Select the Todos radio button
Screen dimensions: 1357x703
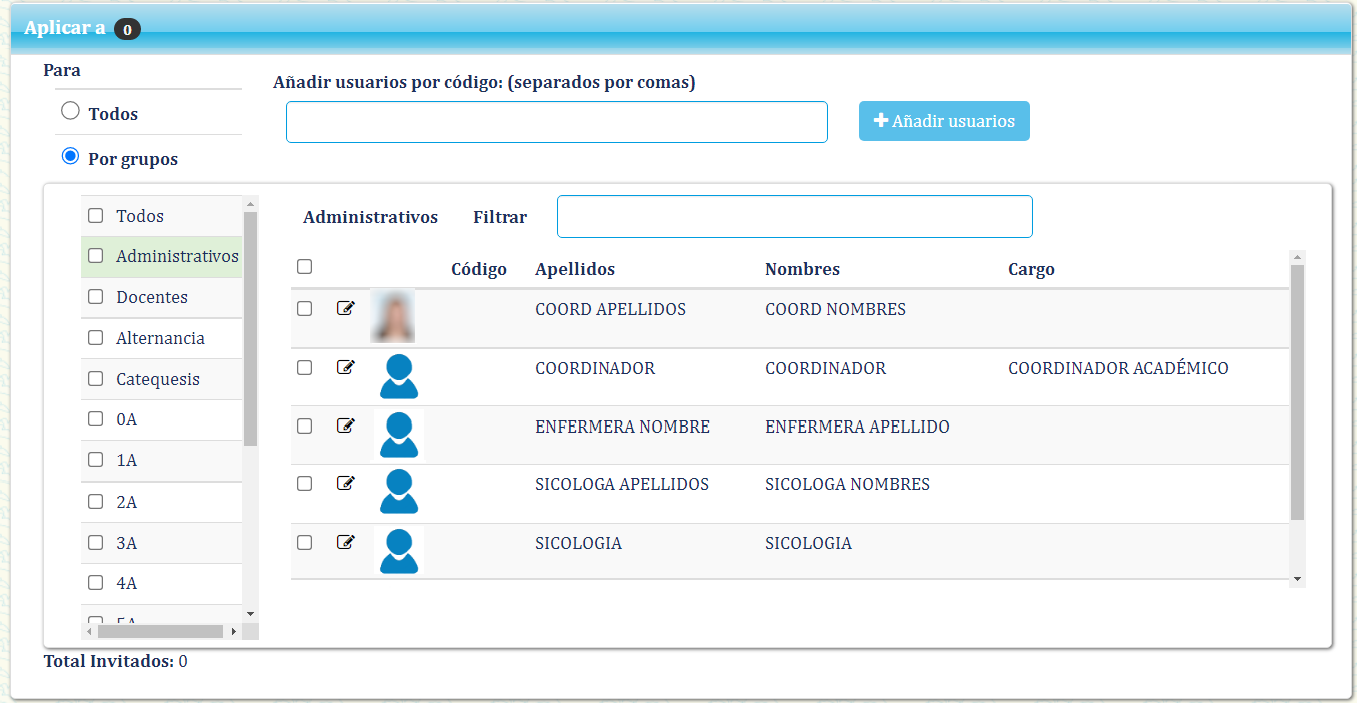[70, 111]
